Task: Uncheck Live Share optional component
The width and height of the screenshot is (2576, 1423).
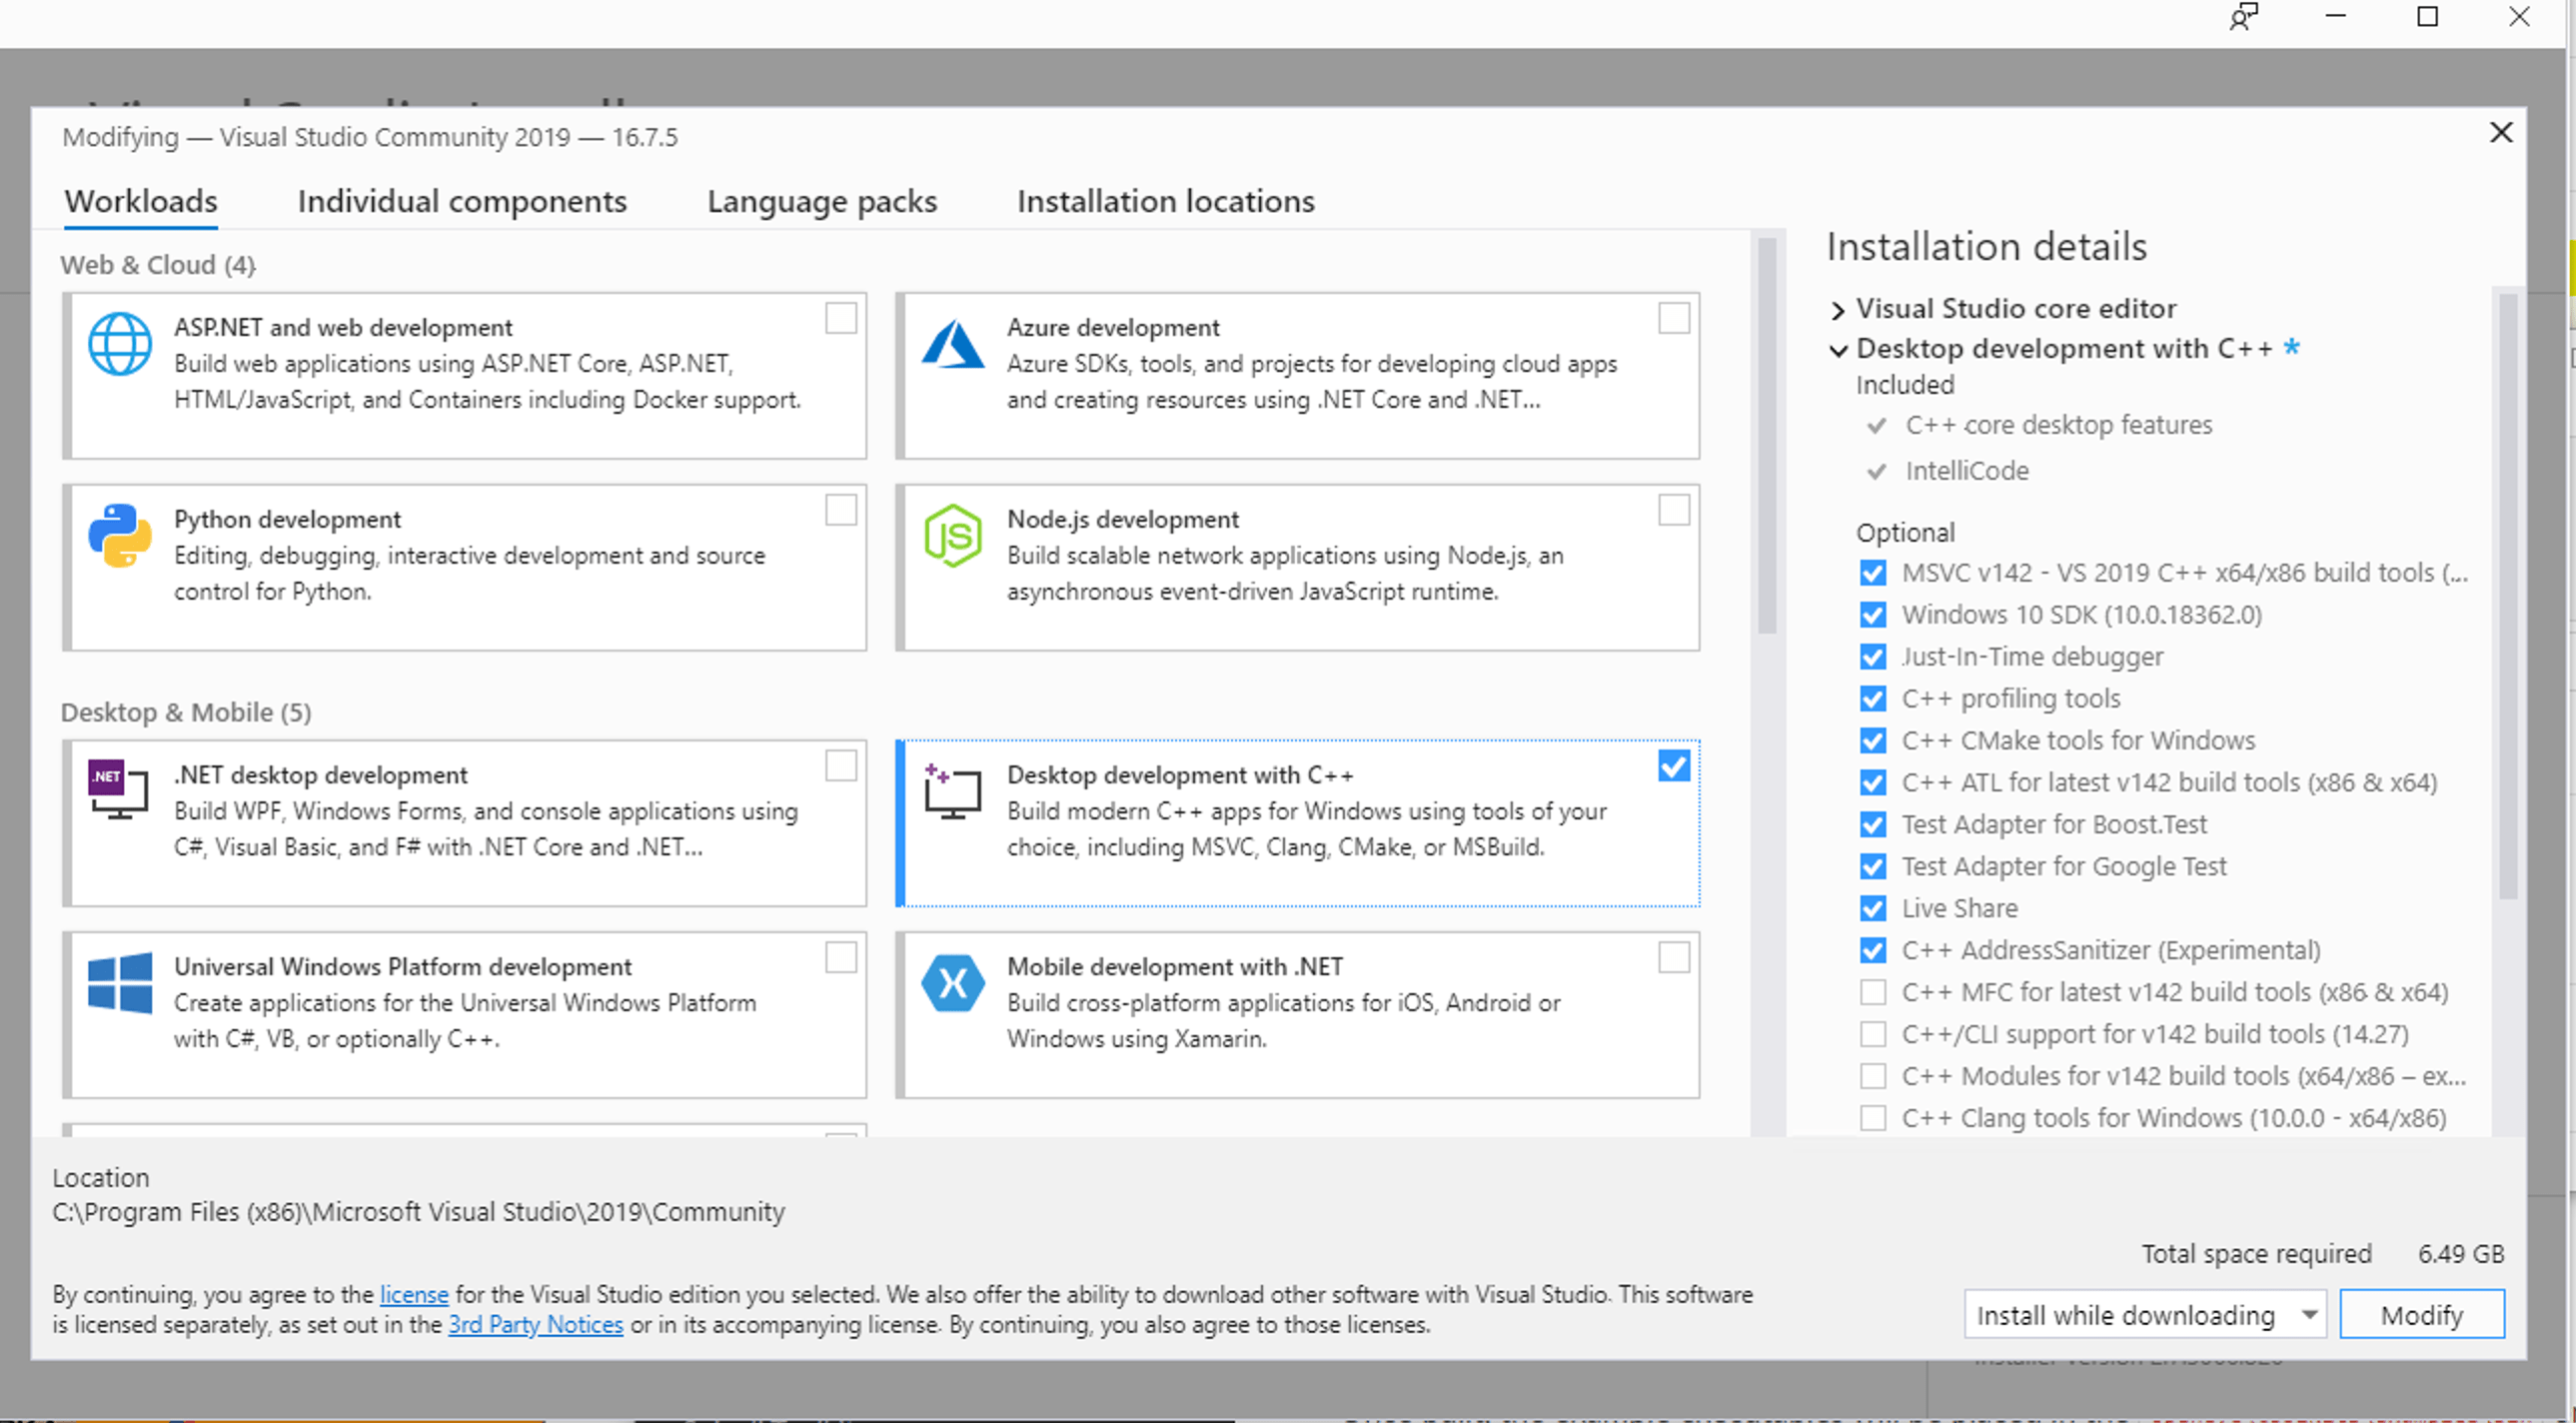Action: click(x=1872, y=908)
